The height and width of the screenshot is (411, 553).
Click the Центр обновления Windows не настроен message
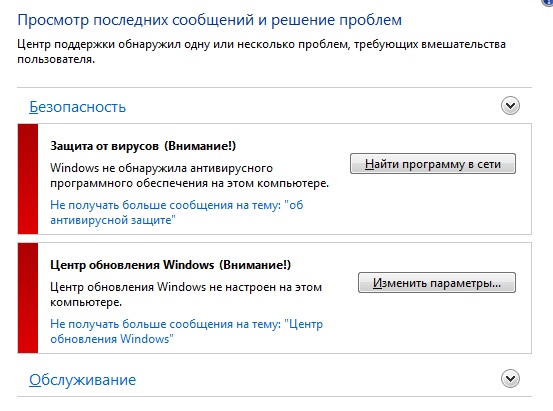[x=186, y=294]
